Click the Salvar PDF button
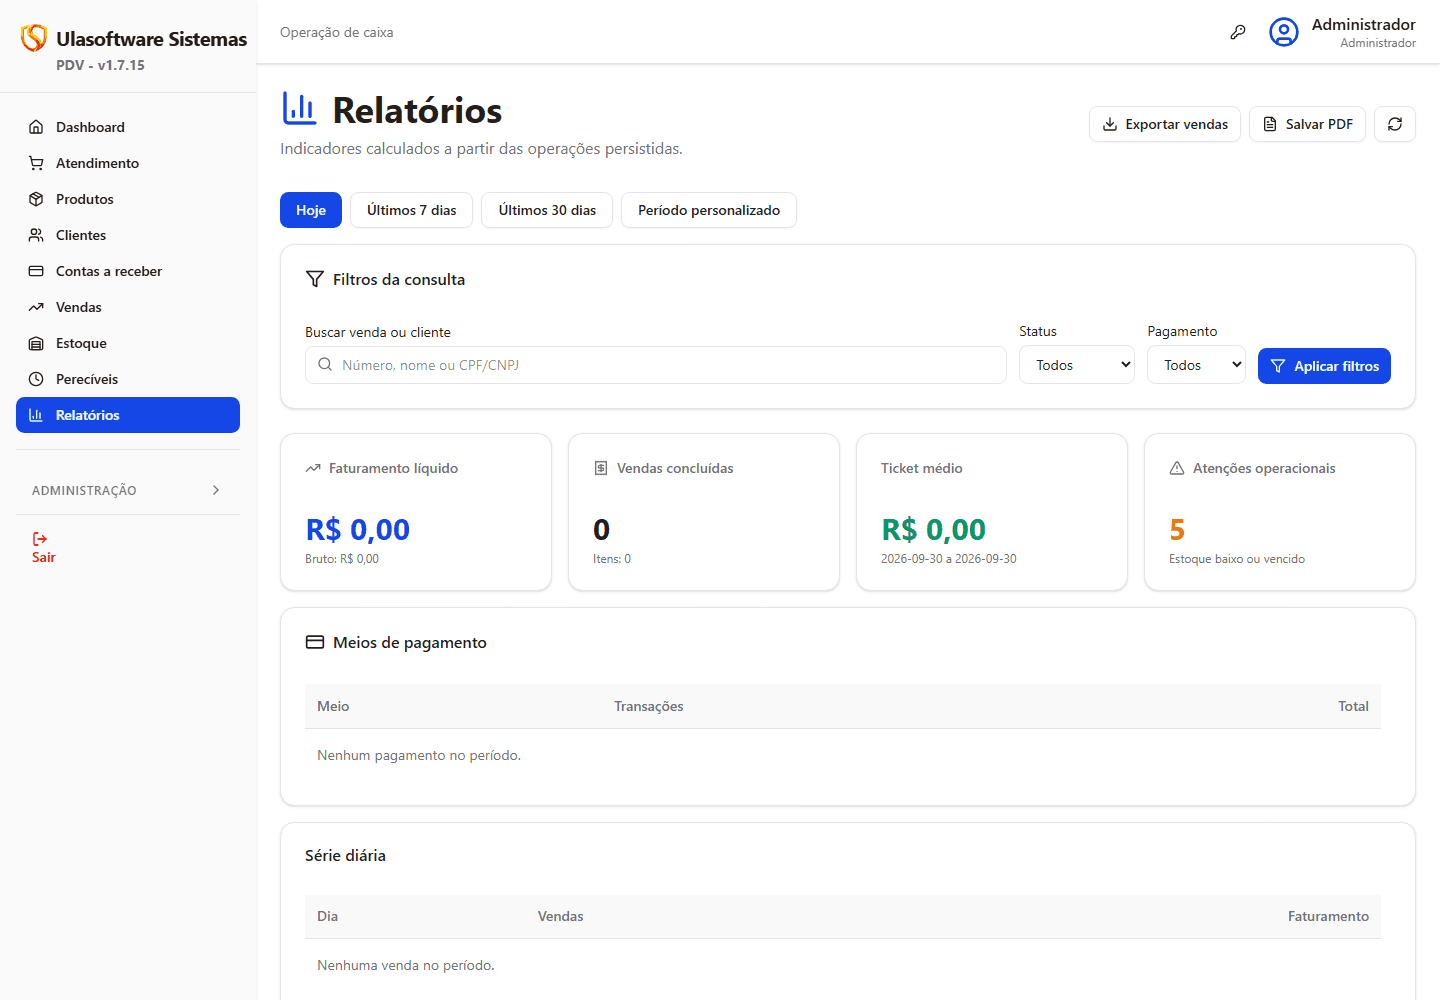This screenshot has height=1000, width=1440. [x=1307, y=124]
